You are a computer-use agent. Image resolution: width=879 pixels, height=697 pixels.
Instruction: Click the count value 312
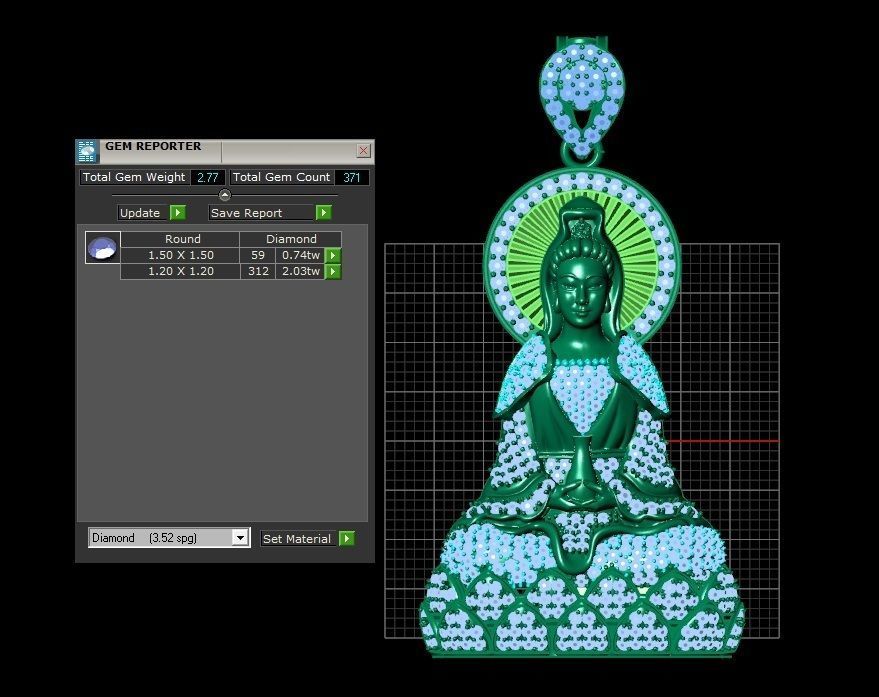(258, 271)
